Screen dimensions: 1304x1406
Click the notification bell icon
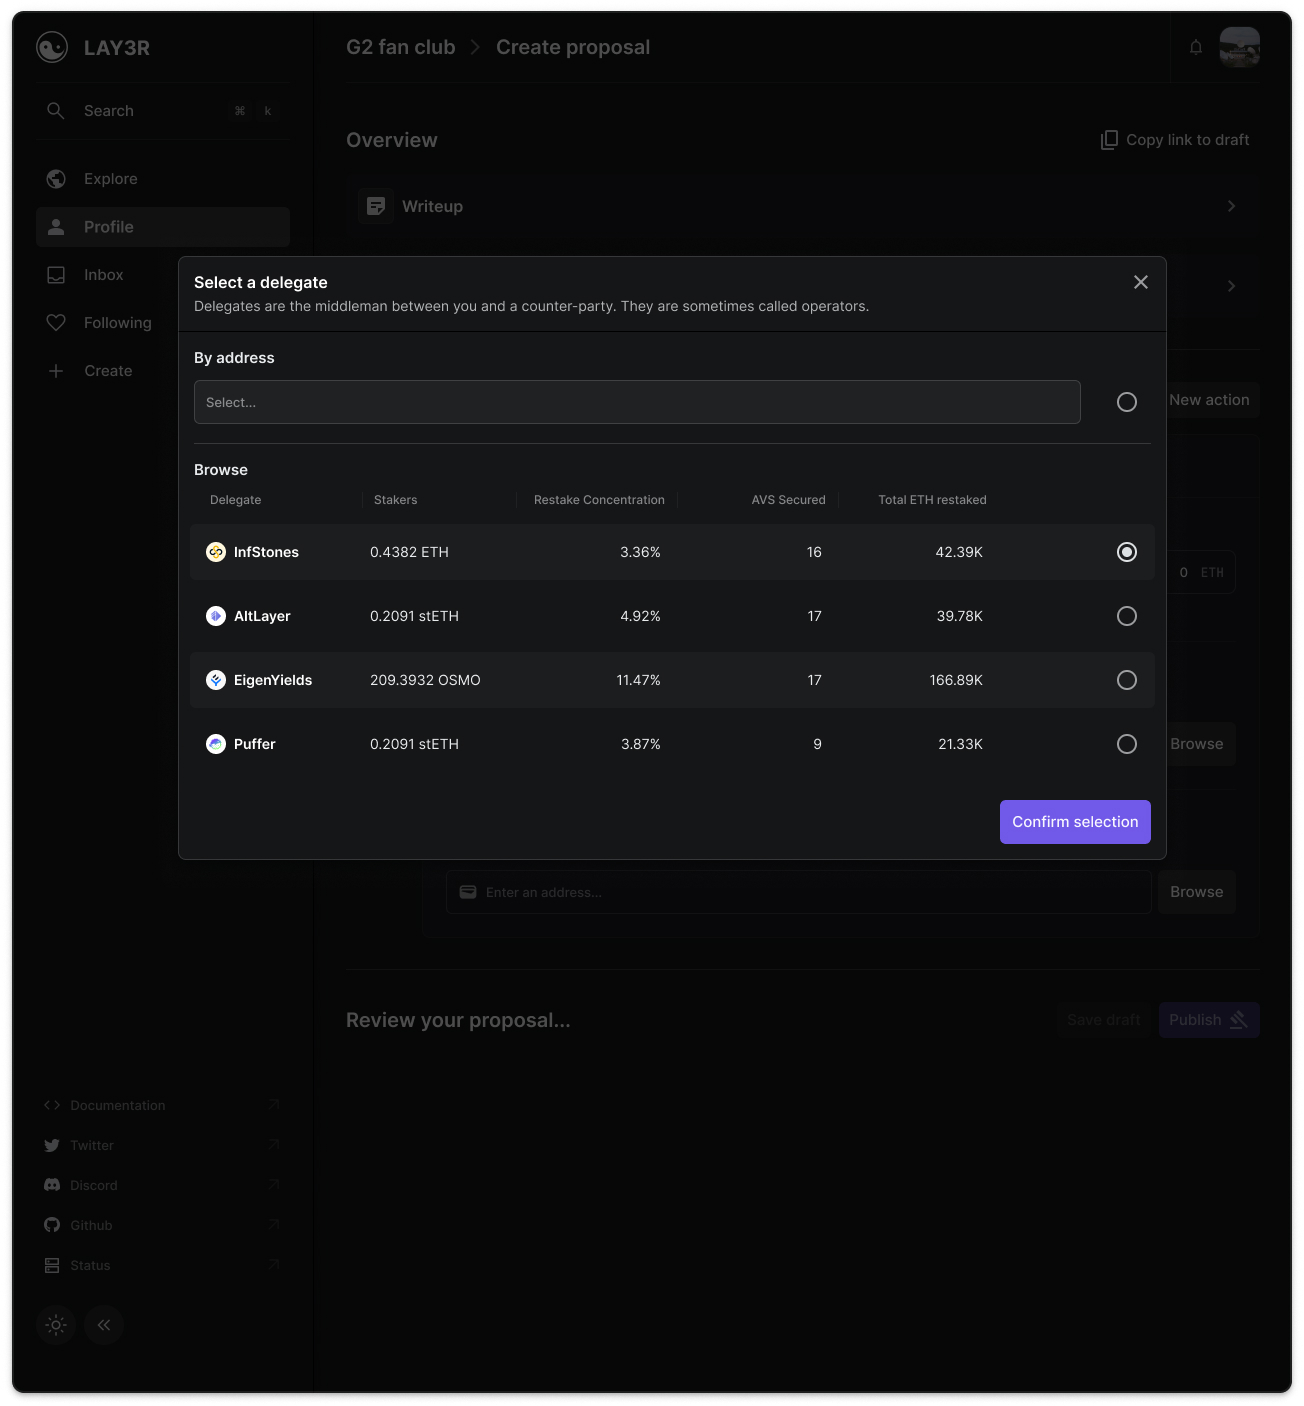[1196, 47]
